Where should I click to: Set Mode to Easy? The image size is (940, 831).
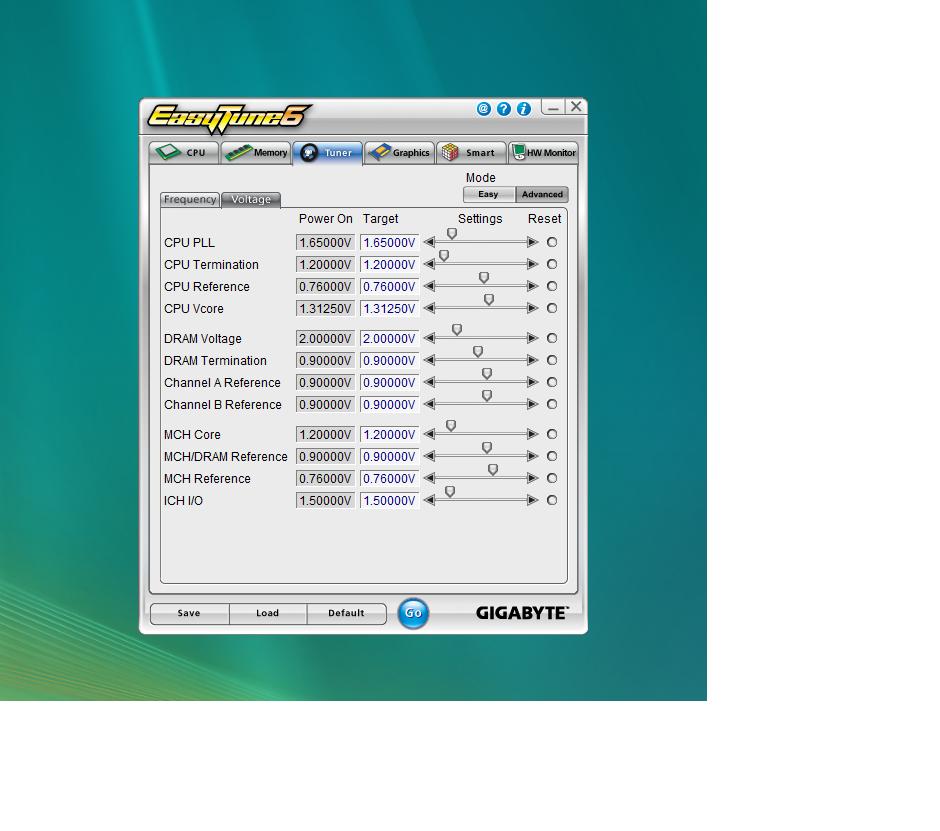click(x=489, y=194)
